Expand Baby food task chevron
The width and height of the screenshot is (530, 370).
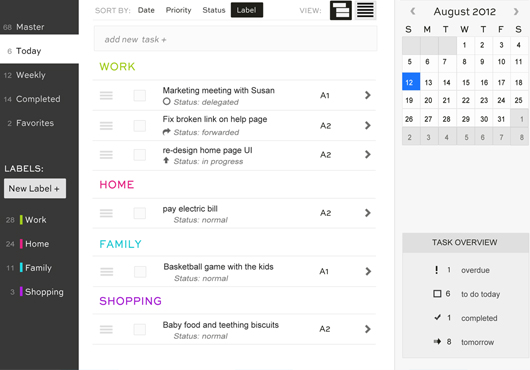click(368, 329)
